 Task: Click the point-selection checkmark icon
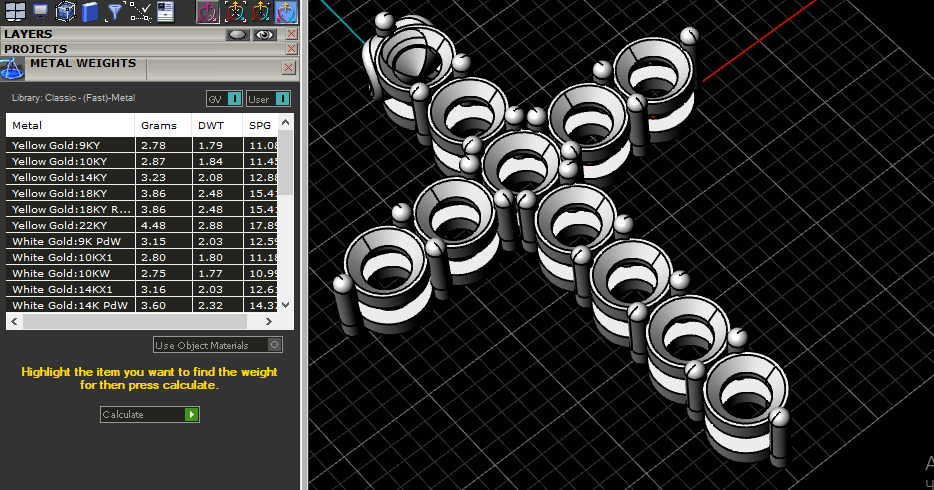tap(141, 11)
